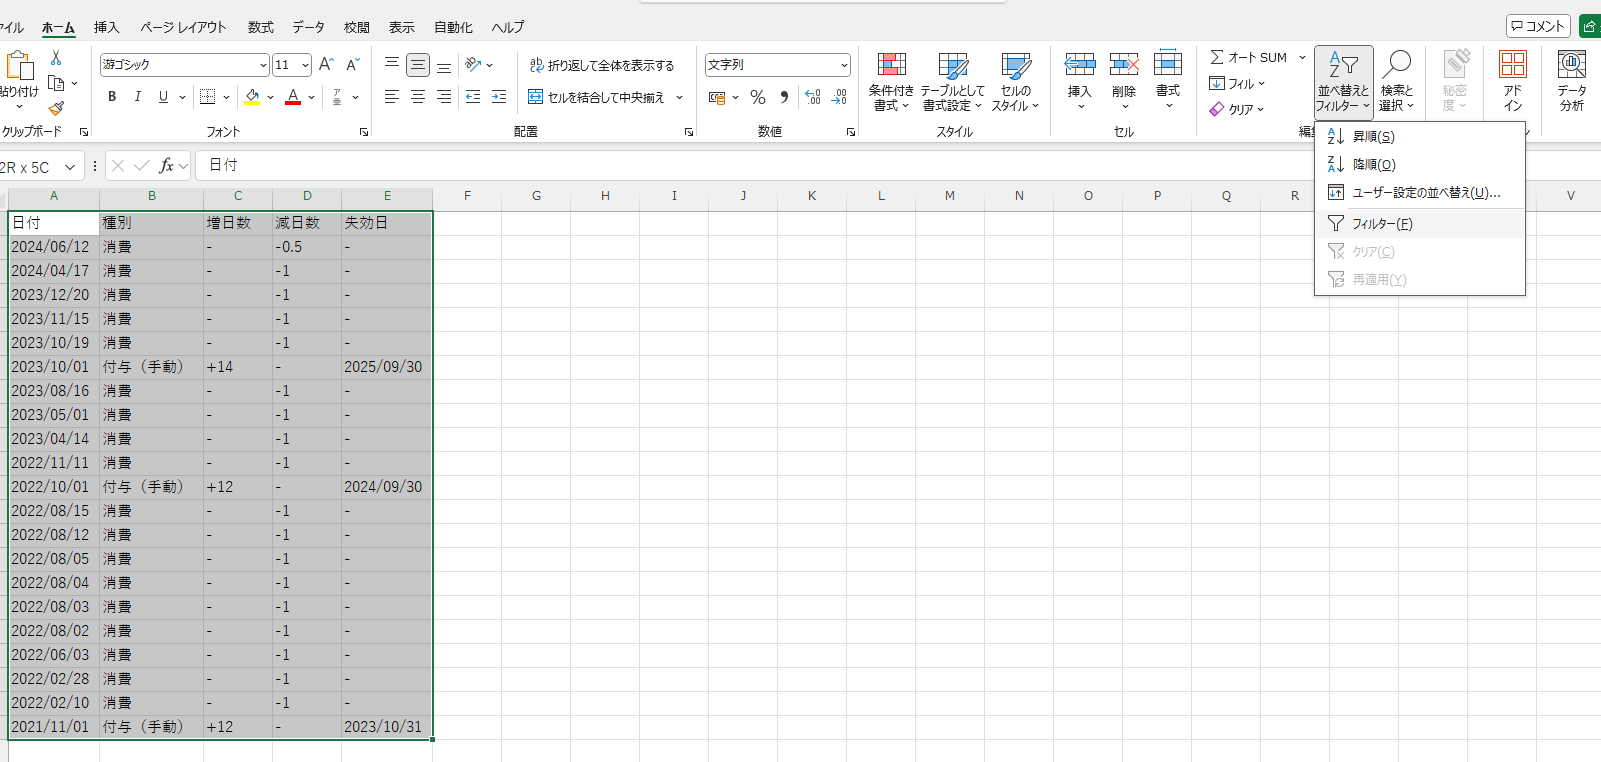Open the font size dropdown
The image size is (1601, 762).
(305, 65)
